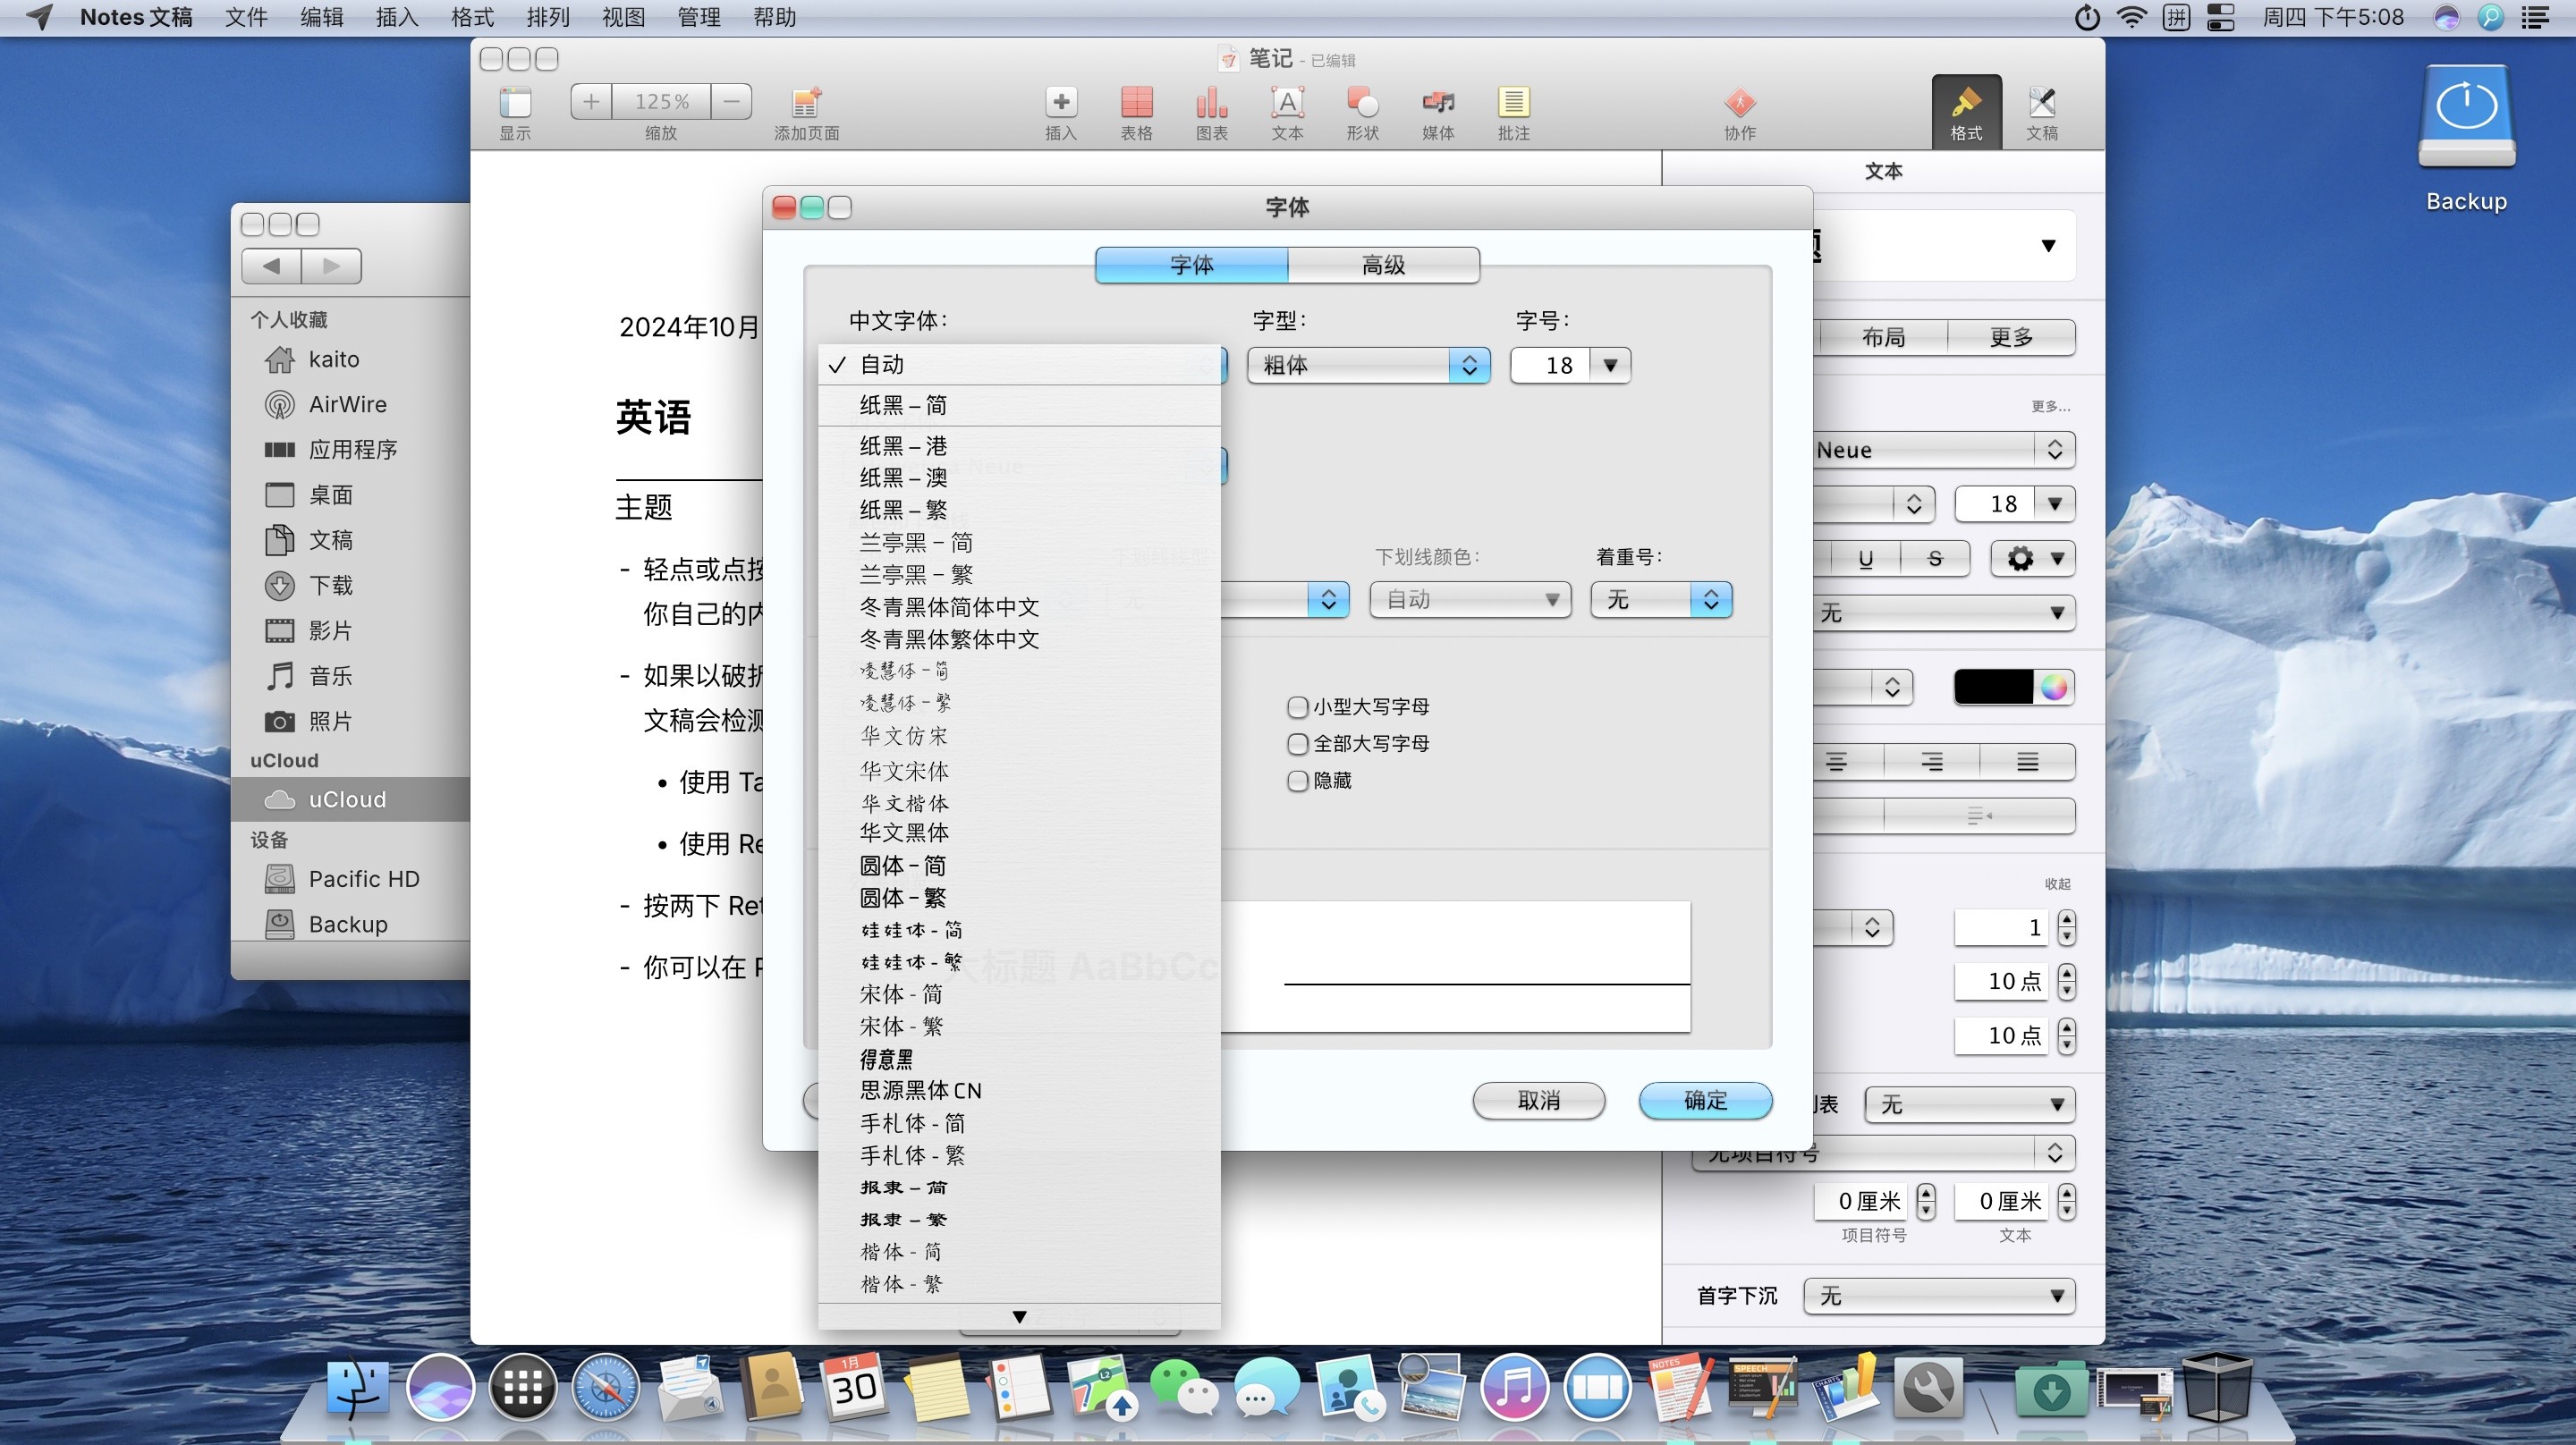The height and width of the screenshot is (1445, 2576).
Task: Switch to the 更多 tab in sidebar
Action: (2011, 337)
